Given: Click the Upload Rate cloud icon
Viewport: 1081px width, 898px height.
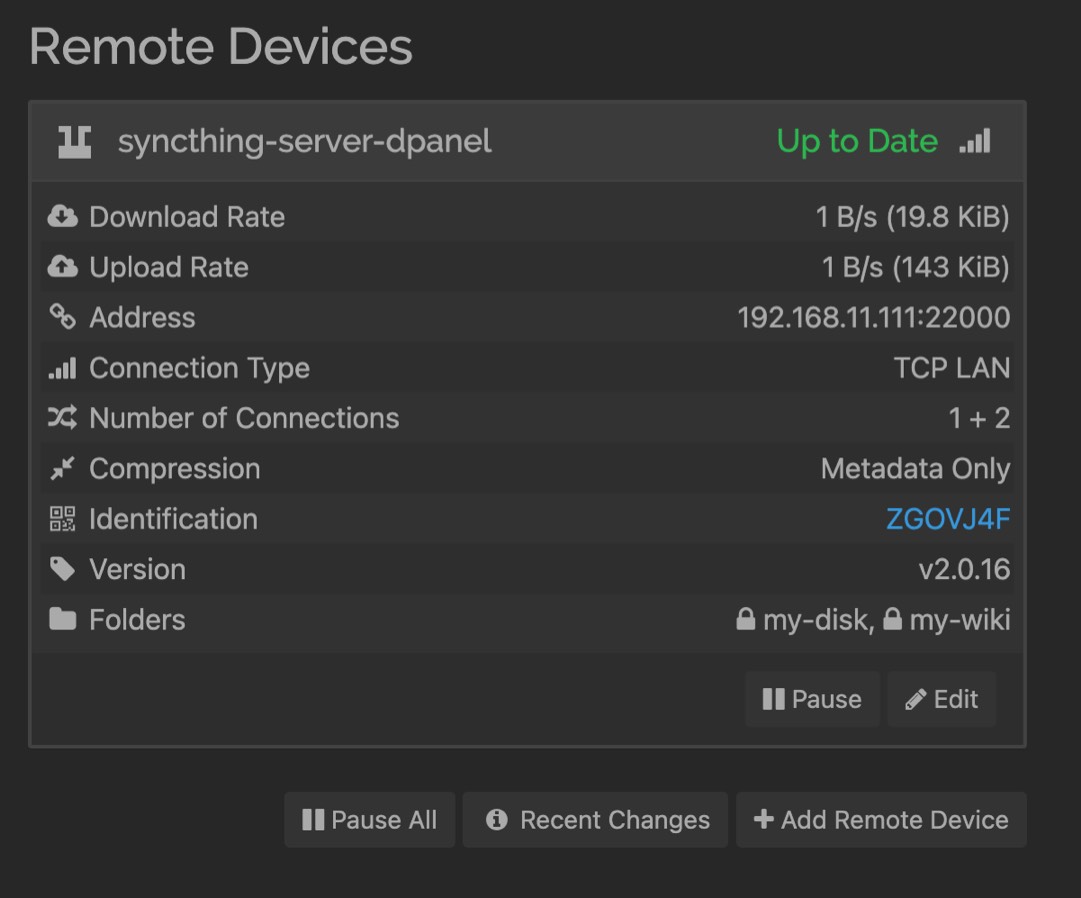Looking at the screenshot, I should click(62, 267).
